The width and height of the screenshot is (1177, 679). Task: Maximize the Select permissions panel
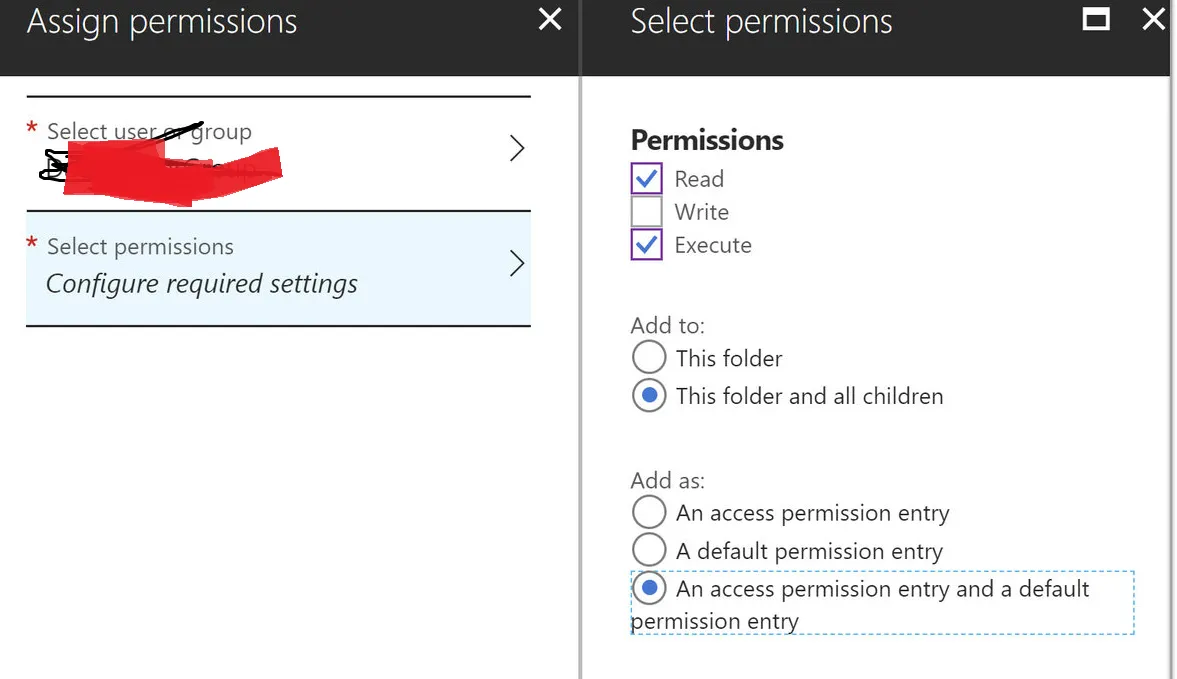1096,19
